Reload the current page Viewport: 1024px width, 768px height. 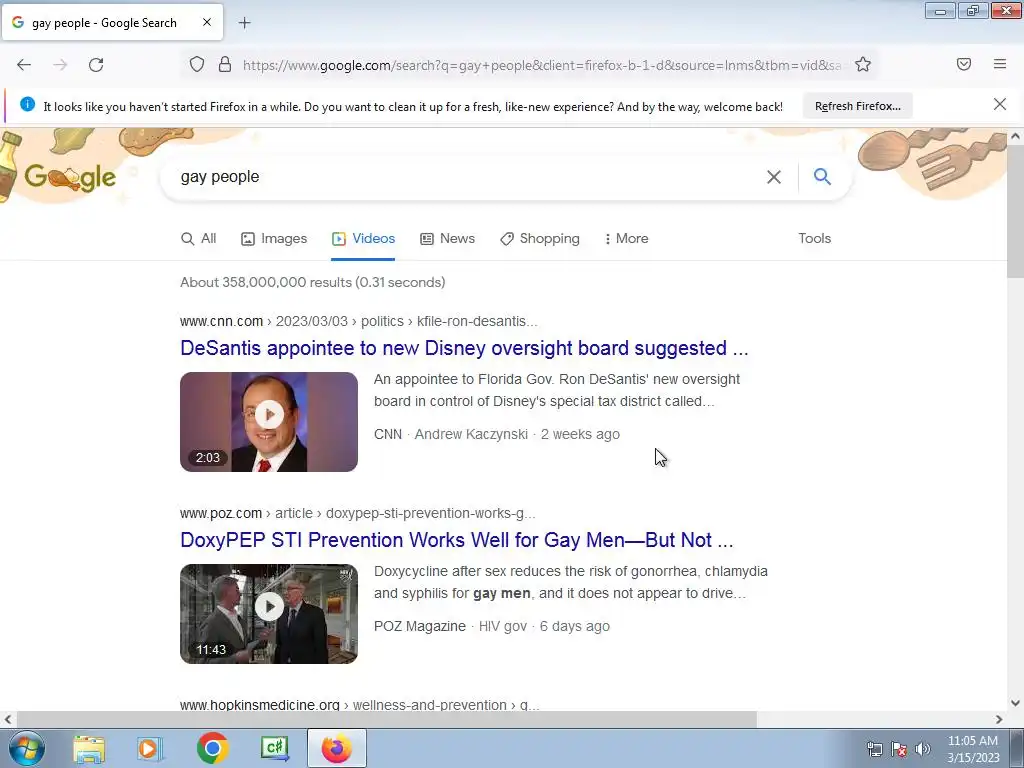(96, 65)
